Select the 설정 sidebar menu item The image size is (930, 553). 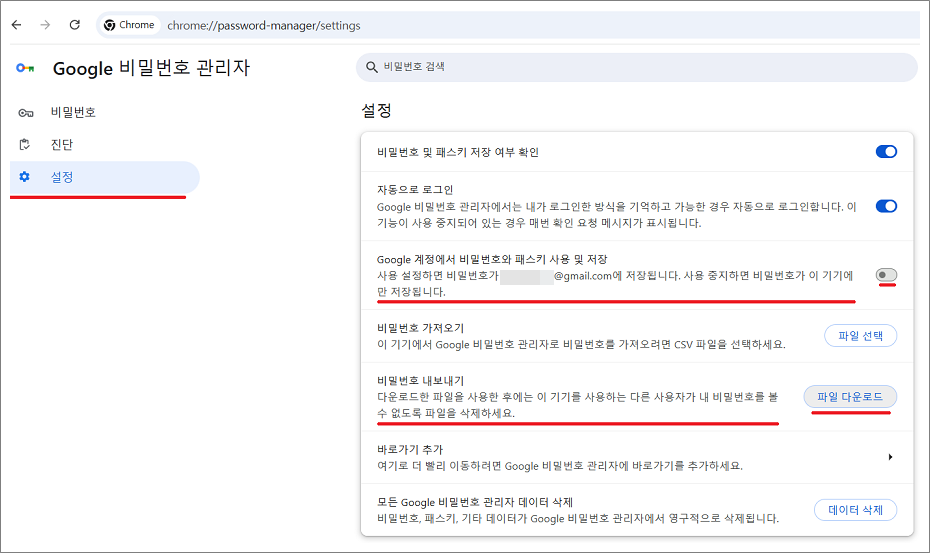point(105,177)
